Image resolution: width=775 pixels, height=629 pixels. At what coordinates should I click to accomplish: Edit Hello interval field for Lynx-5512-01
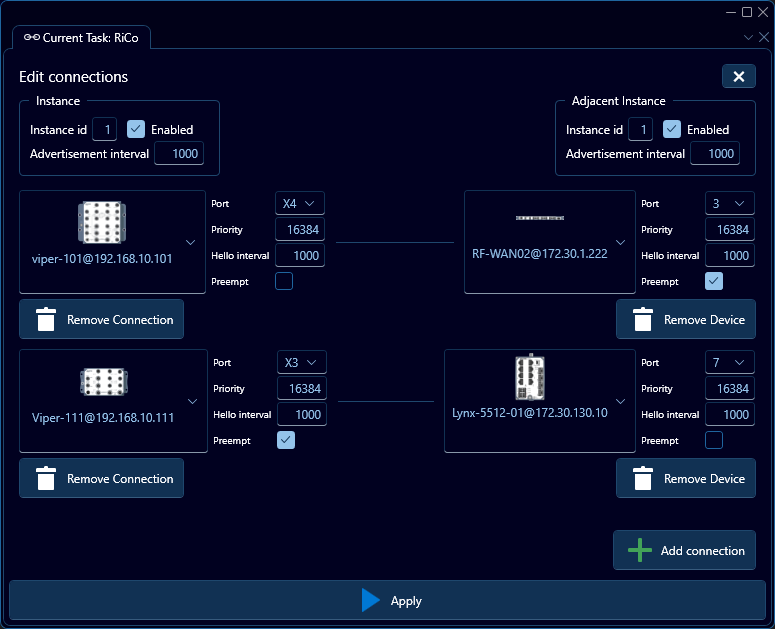click(x=730, y=415)
